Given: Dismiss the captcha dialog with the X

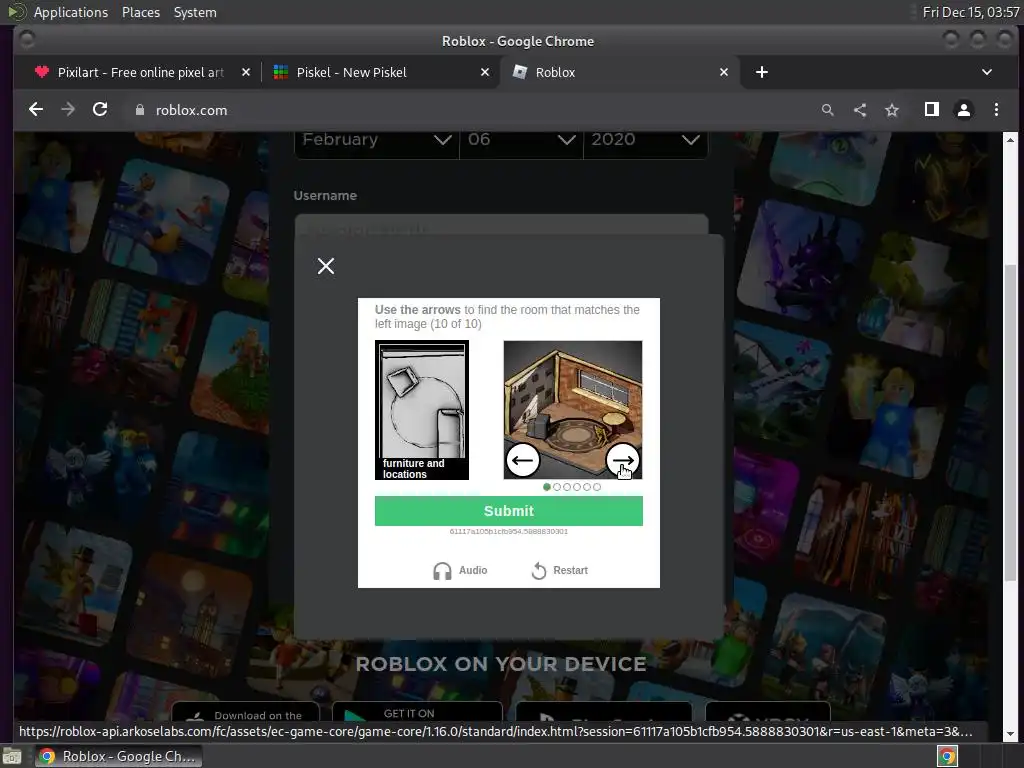Looking at the screenshot, I should [x=326, y=266].
